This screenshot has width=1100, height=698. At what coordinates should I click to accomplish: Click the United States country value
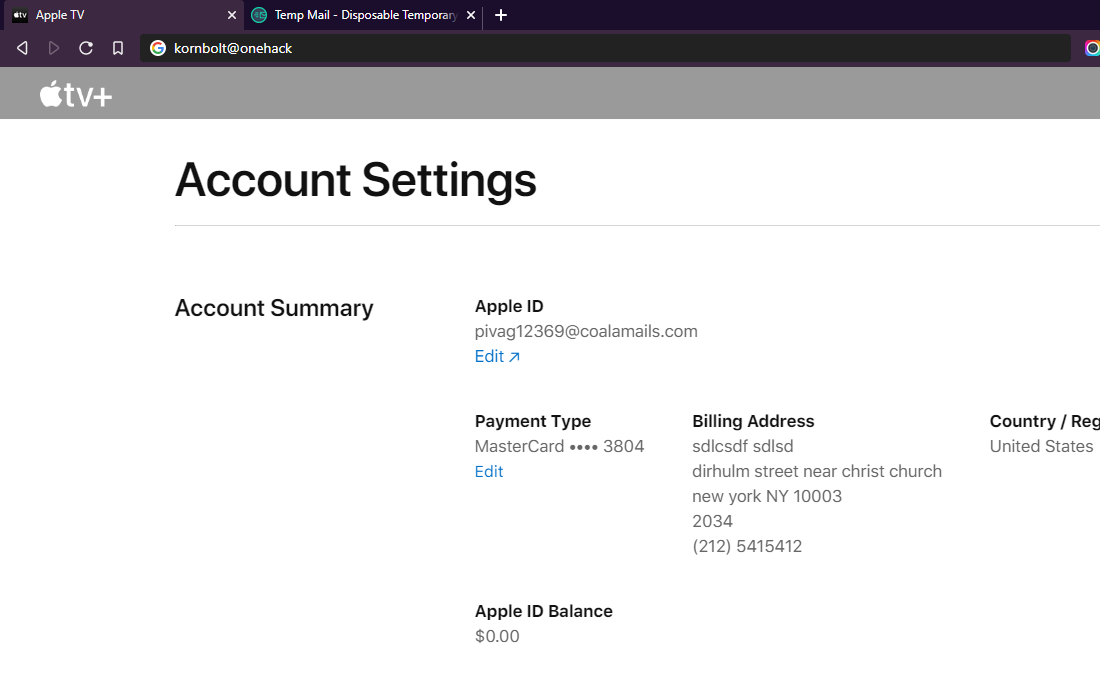pyautogui.click(x=1041, y=447)
